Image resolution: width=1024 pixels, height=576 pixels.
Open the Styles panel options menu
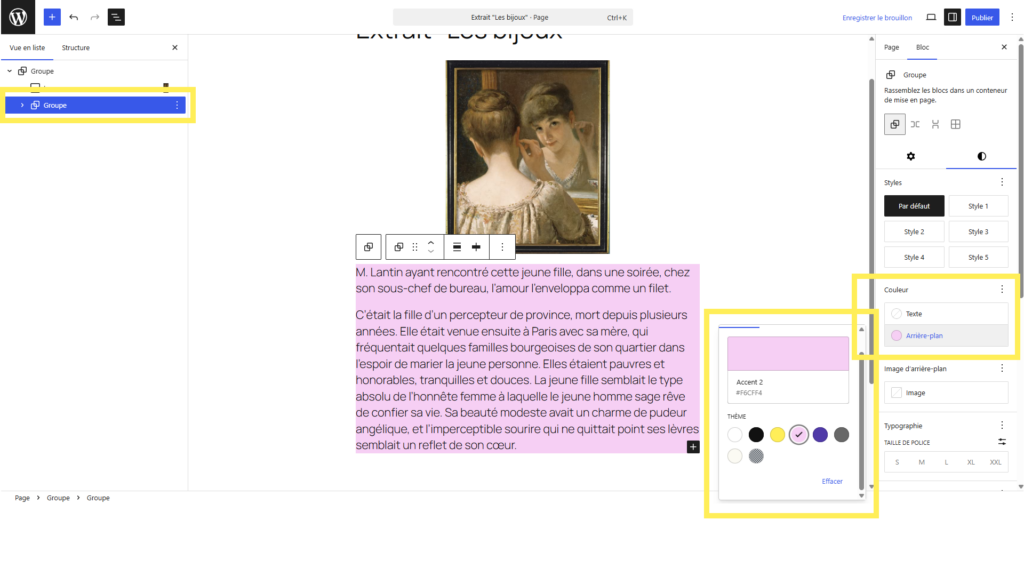point(1002,182)
